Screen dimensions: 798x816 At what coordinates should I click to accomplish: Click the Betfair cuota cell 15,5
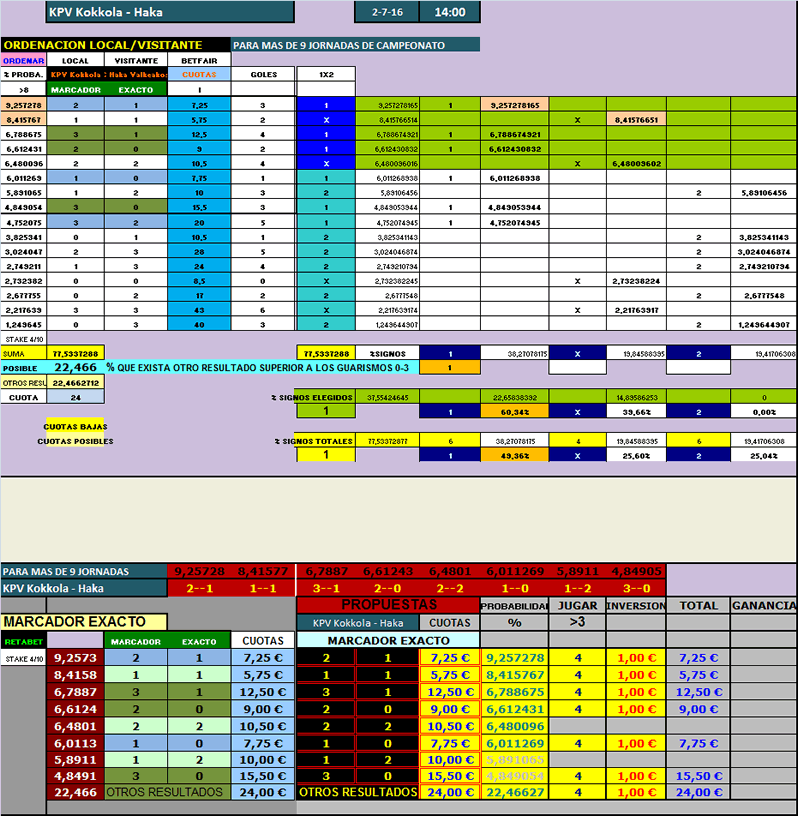click(199, 207)
